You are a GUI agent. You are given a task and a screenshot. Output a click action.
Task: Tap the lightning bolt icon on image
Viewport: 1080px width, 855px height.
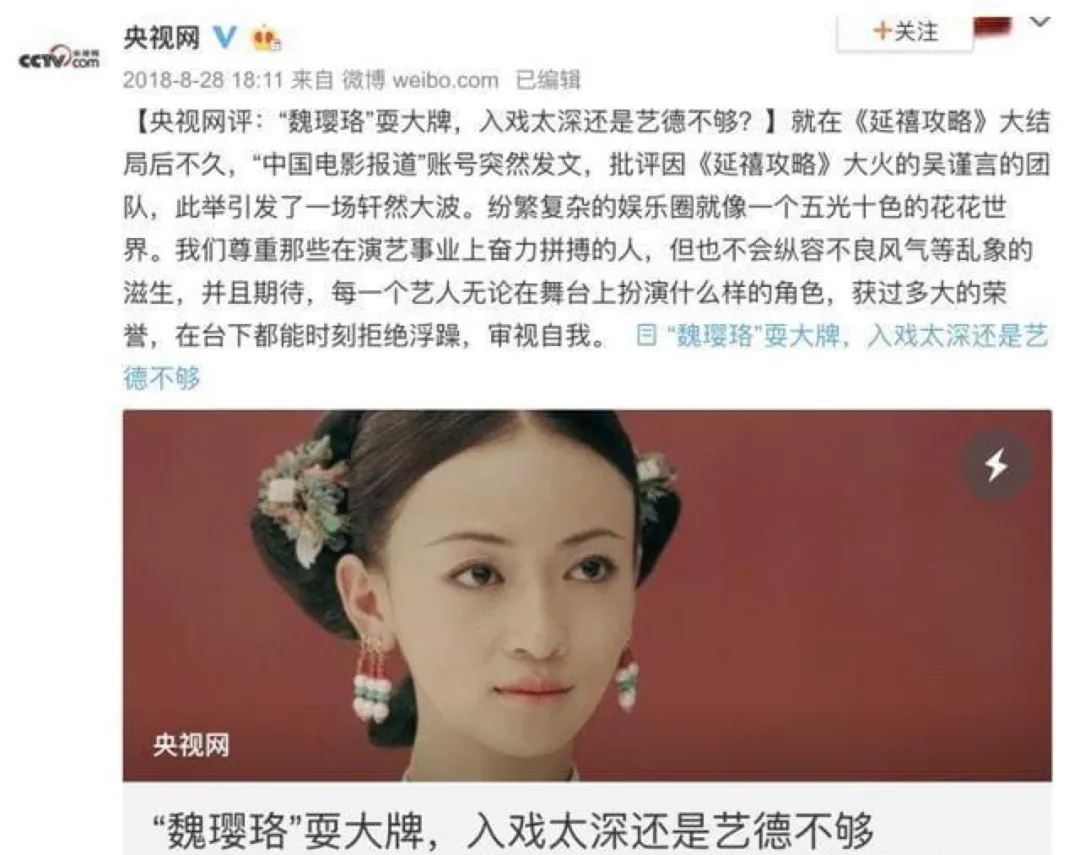click(x=996, y=464)
